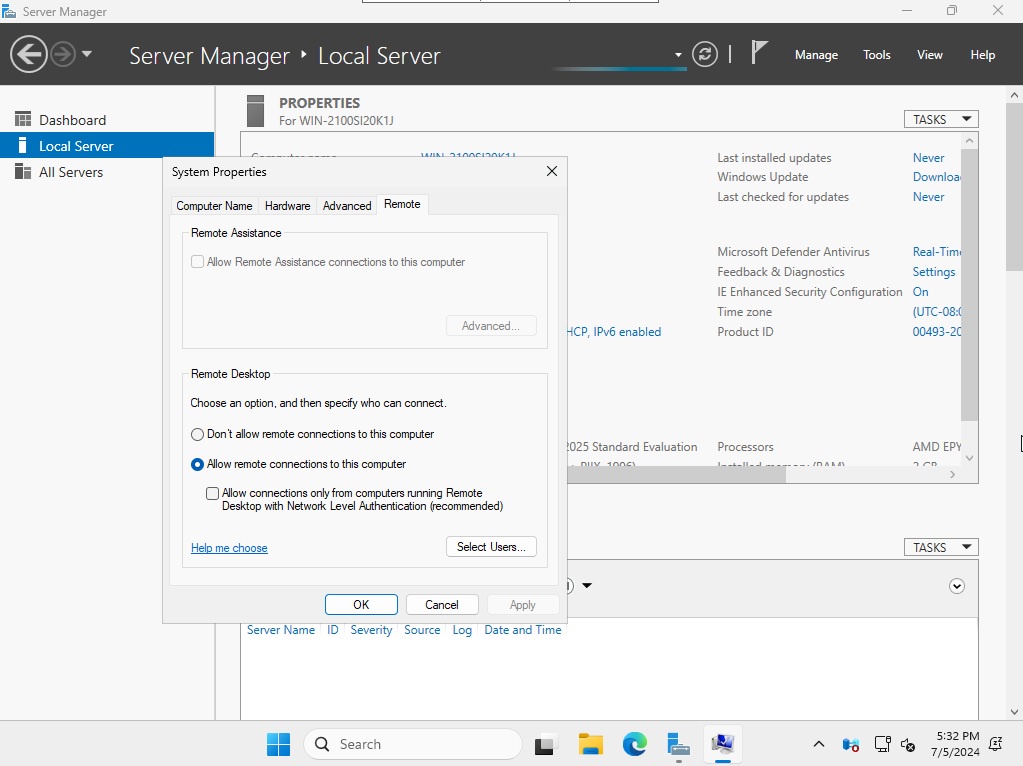1023x766 pixels.
Task: Open Microsoft Edge from the taskbar
Action: pyautogui.click(x=635, y=744)
